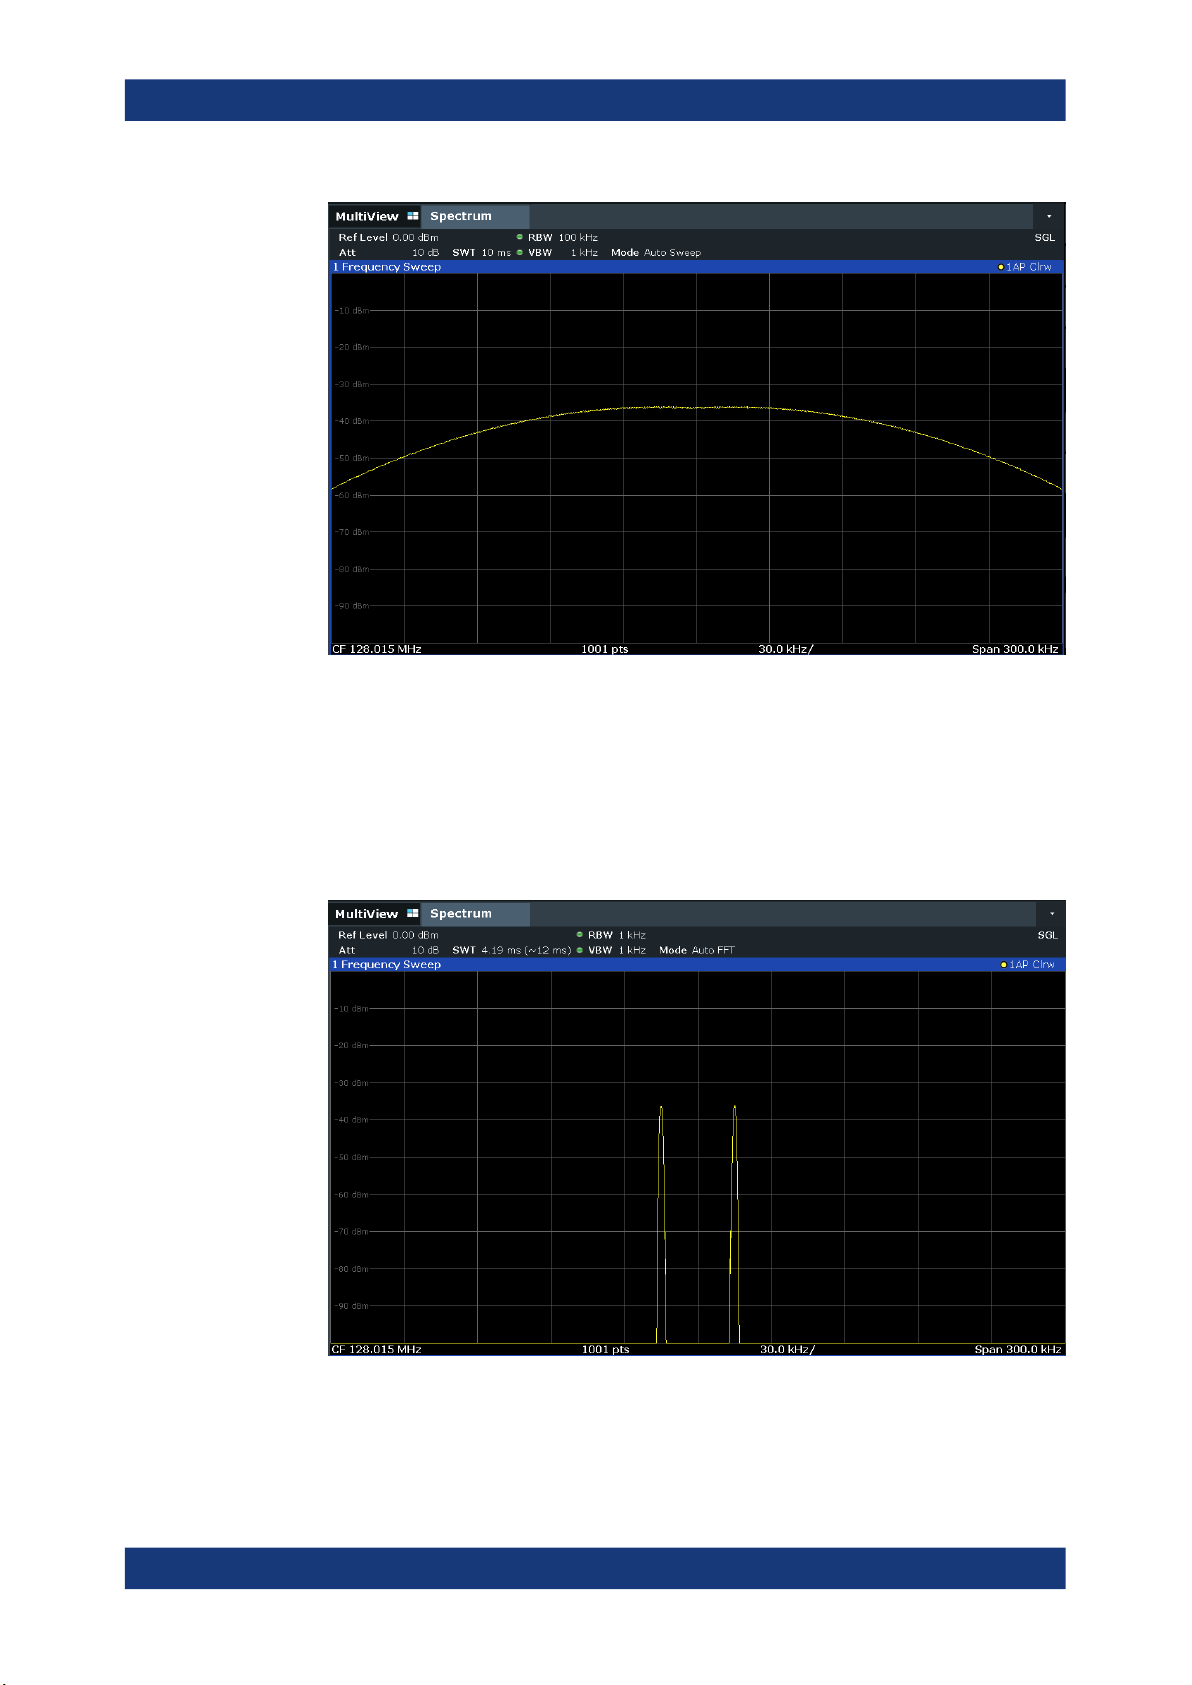Click Mode Auto FFT label
The width and height of the screenshot is (1192, 1685).
[x=697, y=950]
